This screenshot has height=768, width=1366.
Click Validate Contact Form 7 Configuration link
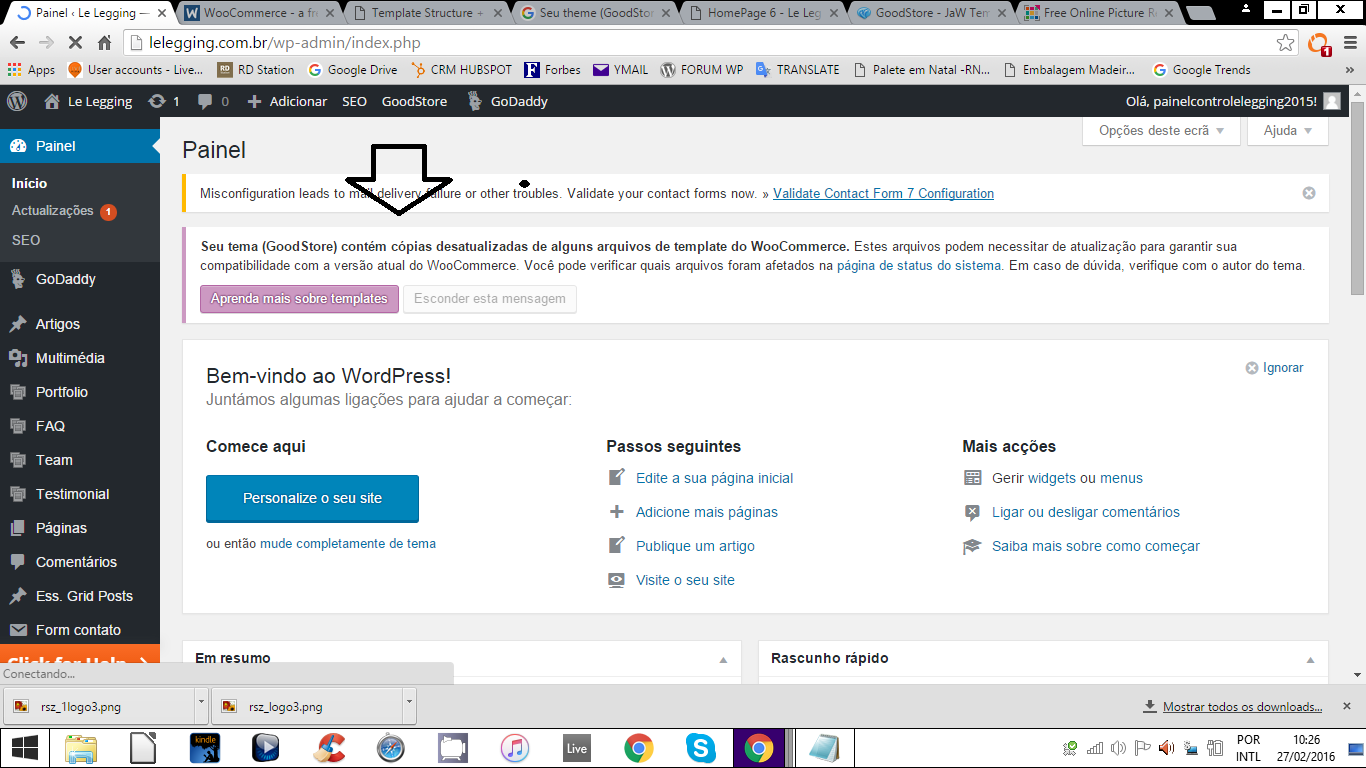(883, 193)
